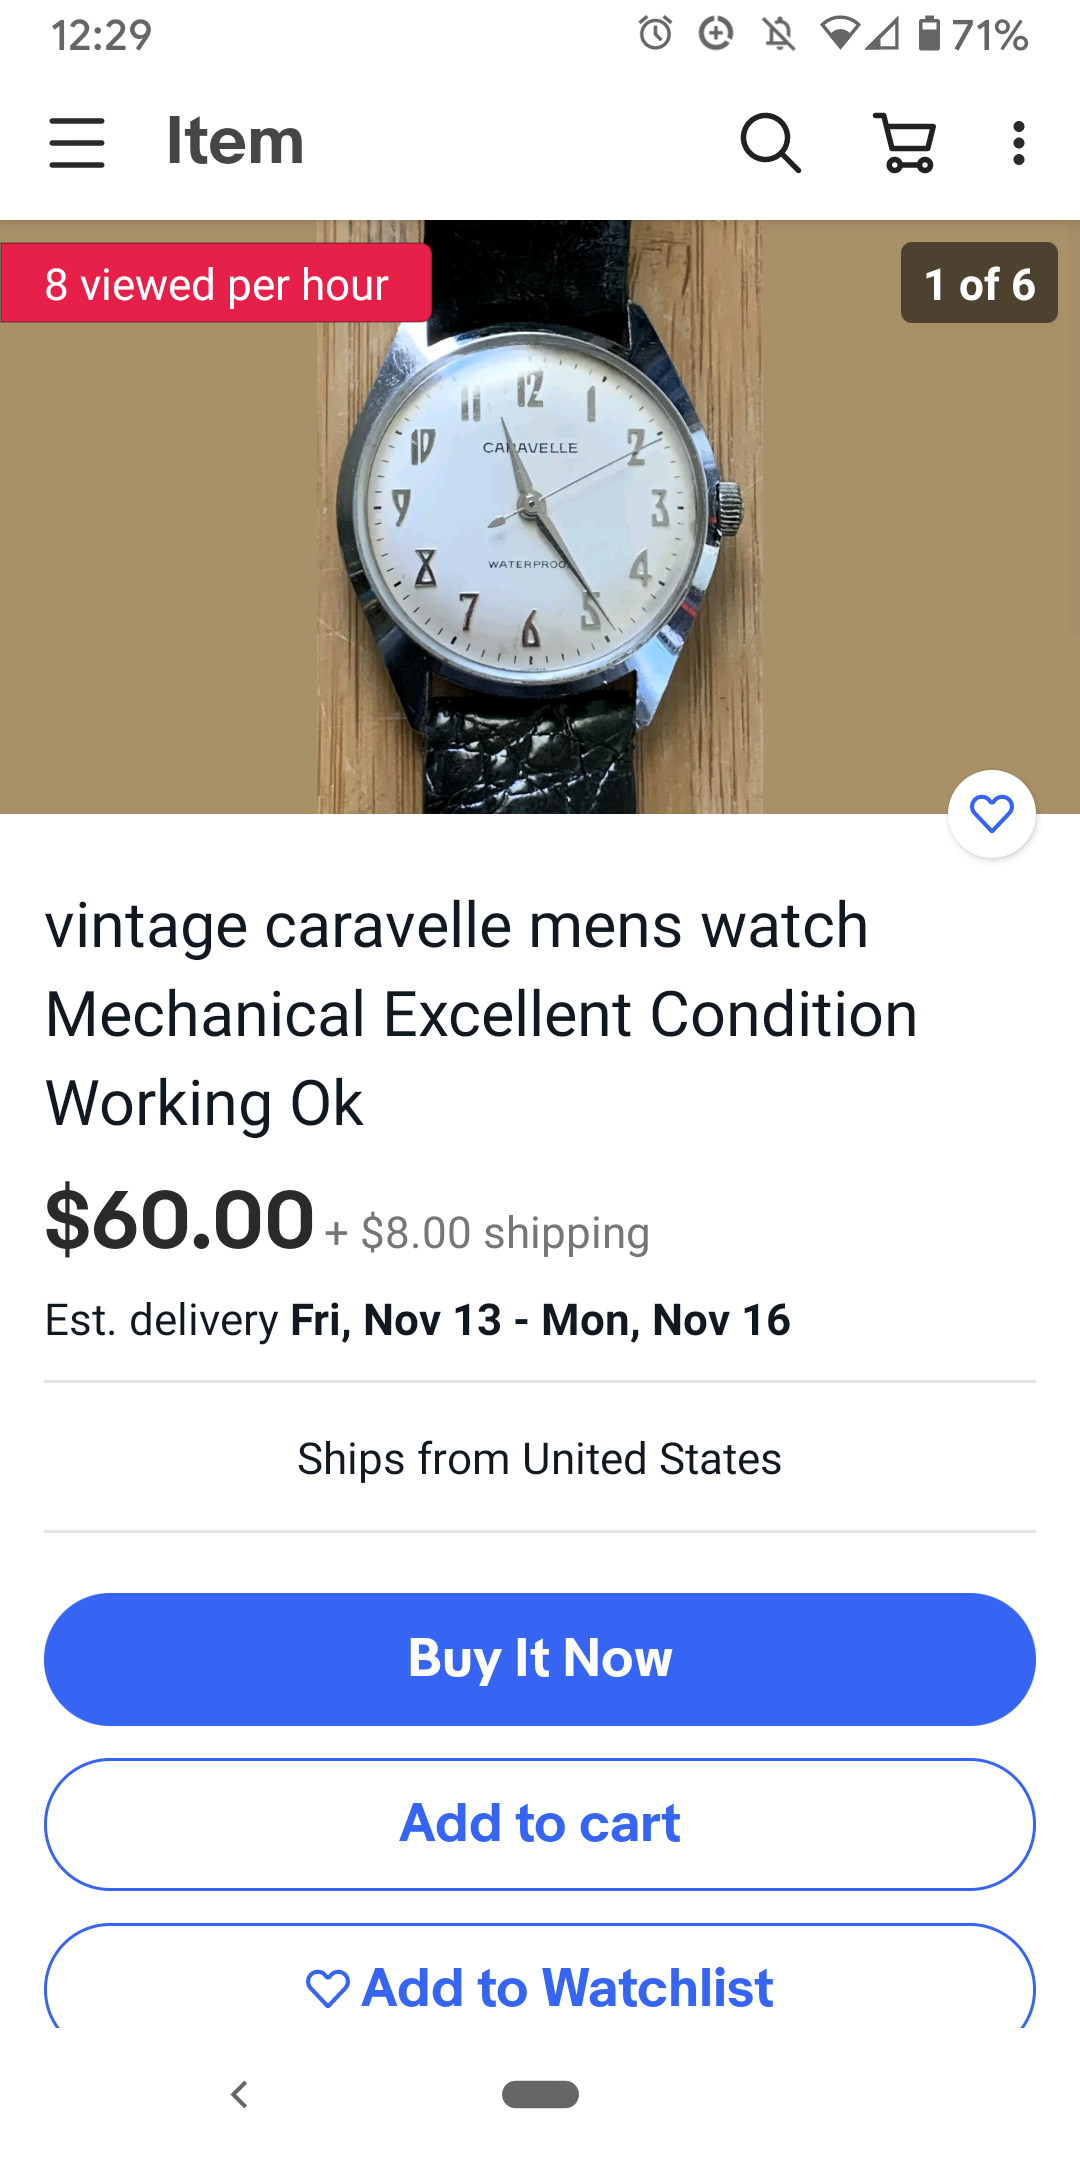Tap the 1 of 6 image counter
Image resolution: width=1080 pixels, height=2160 pixels.
pos(979,283)
